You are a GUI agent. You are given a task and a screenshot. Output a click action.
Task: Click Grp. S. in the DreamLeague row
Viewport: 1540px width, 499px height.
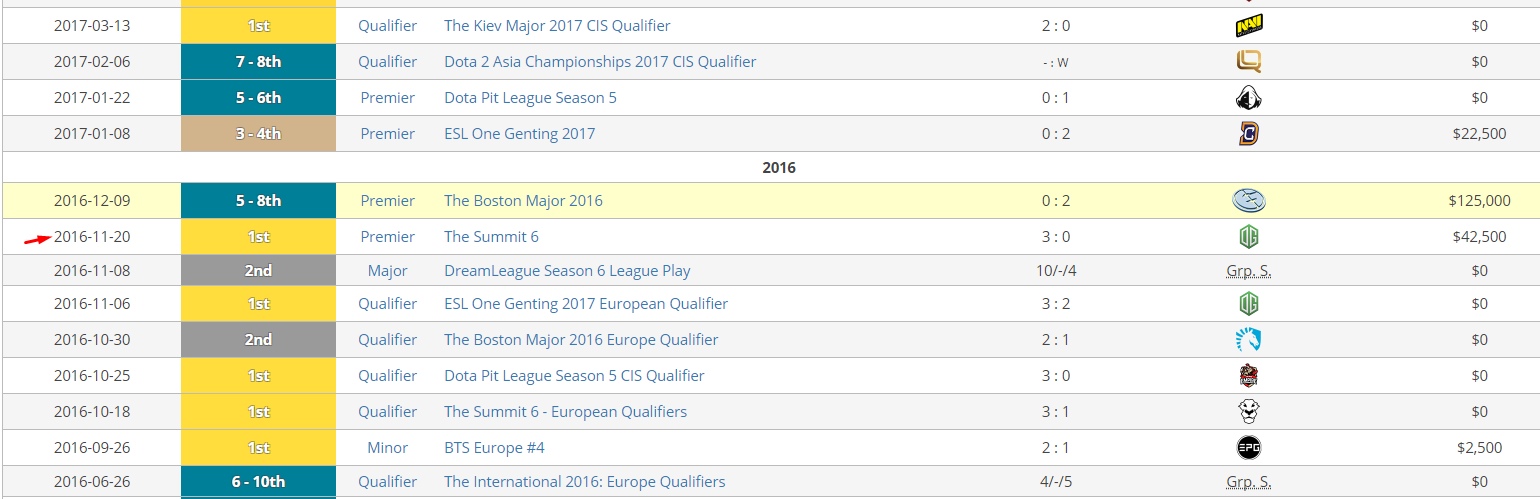tap(1248, 271)
